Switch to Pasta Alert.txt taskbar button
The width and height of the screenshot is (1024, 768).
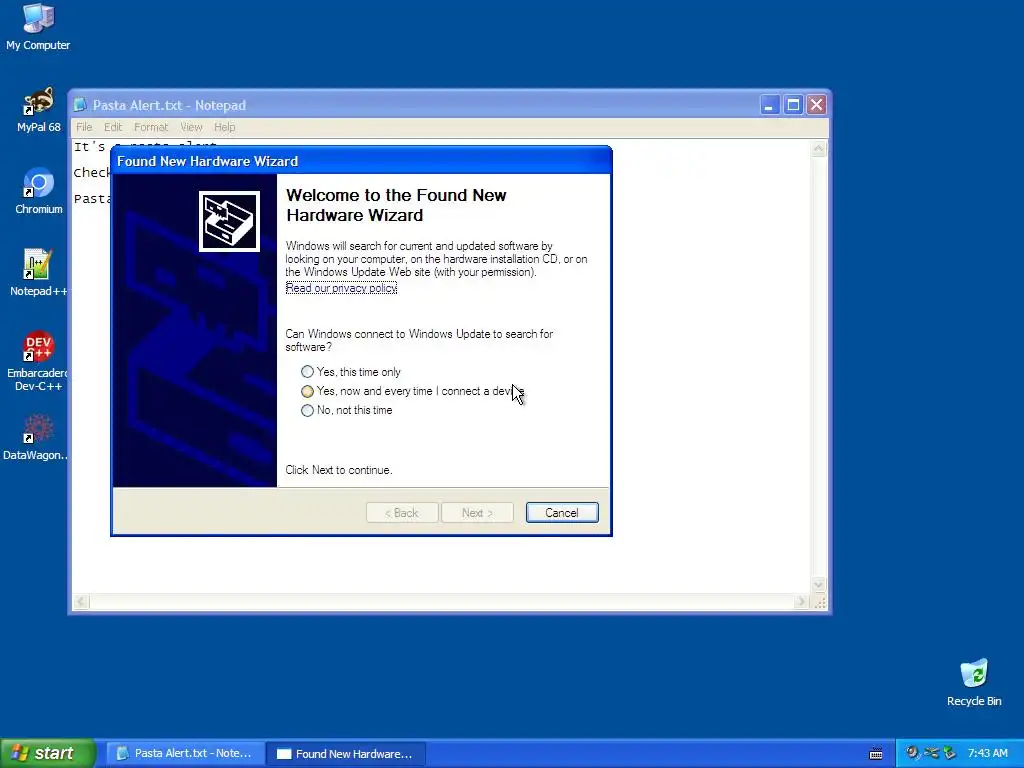[185, 753]
